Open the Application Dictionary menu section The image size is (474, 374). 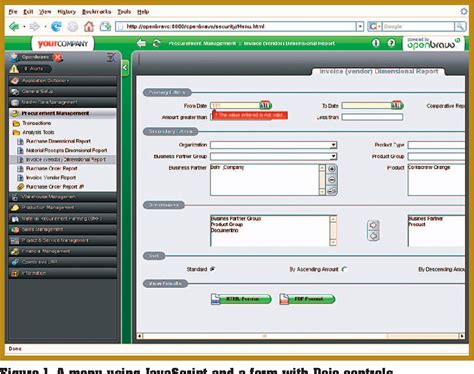pyautogui.click(x=63, y=81)
